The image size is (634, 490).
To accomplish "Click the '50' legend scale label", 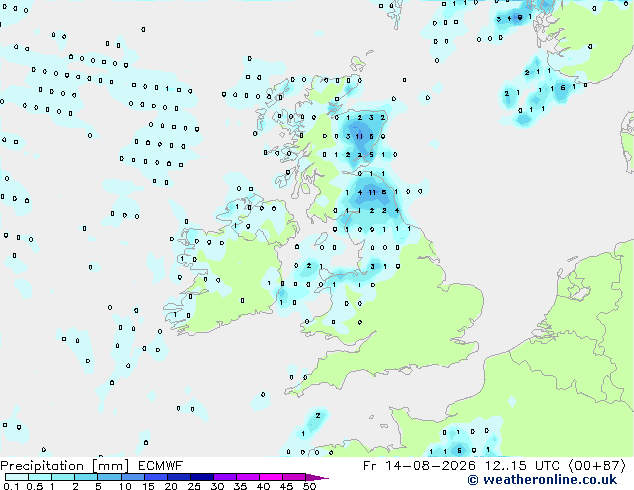I will [309, 486].
